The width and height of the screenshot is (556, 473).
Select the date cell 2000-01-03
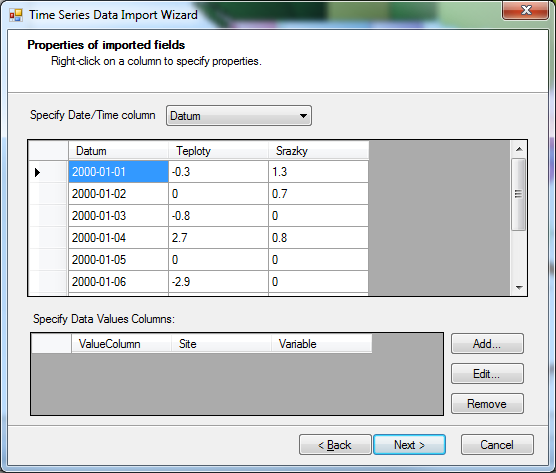coord(118,216)
